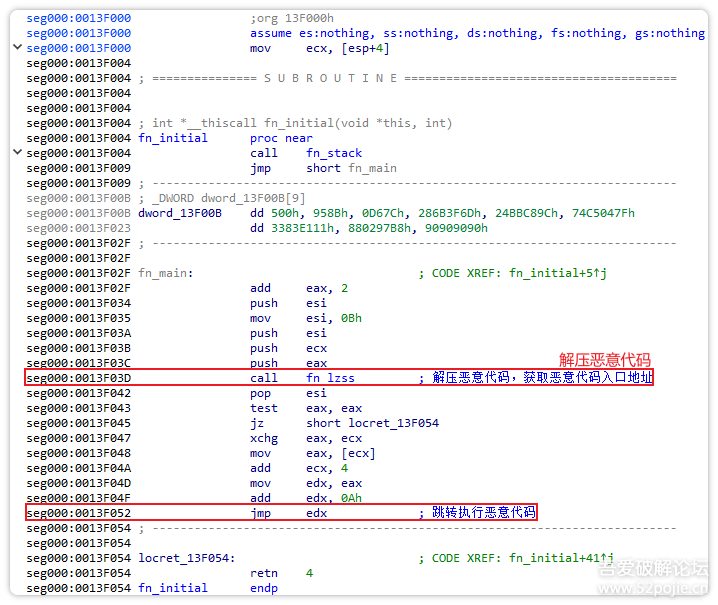
Task: Follow the fn_stack call target
Action: click(x=331, y=153)
